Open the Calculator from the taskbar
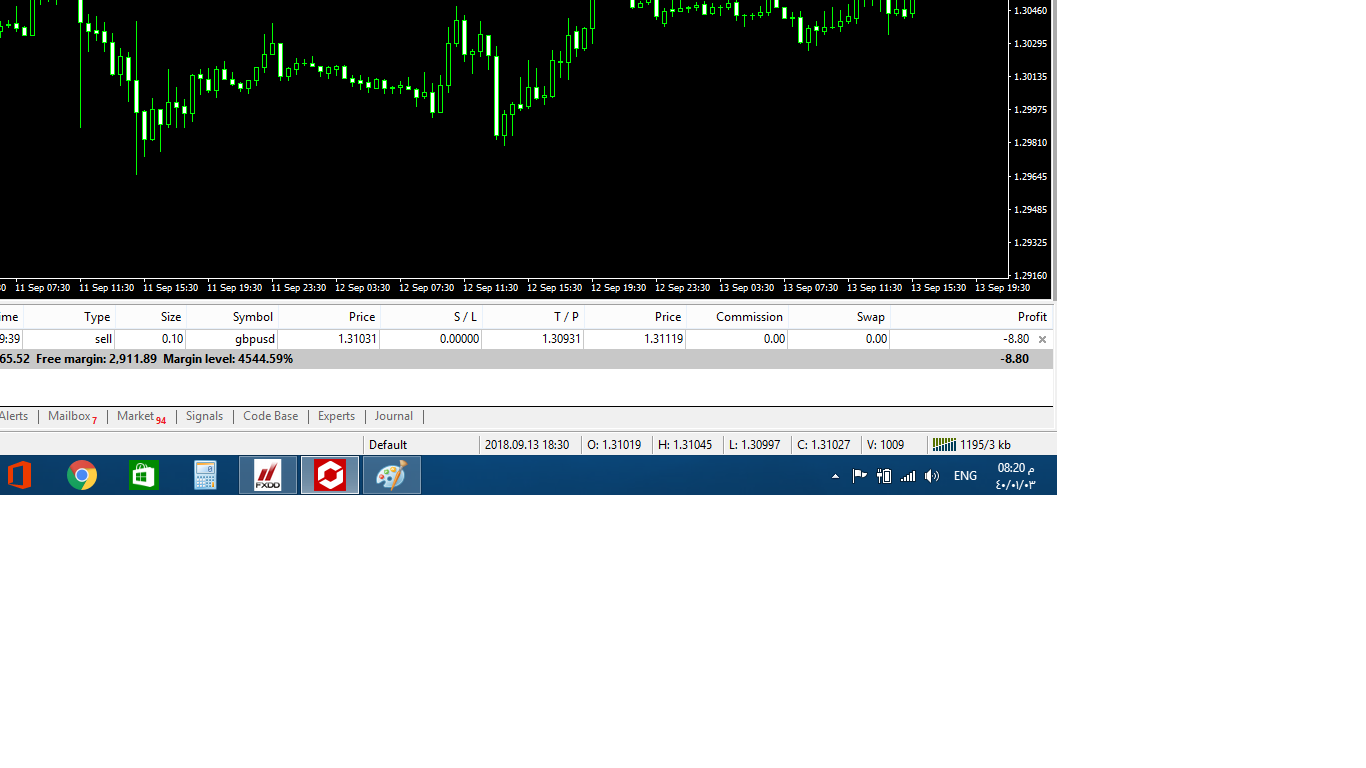1366x768 pixels. 205,475
